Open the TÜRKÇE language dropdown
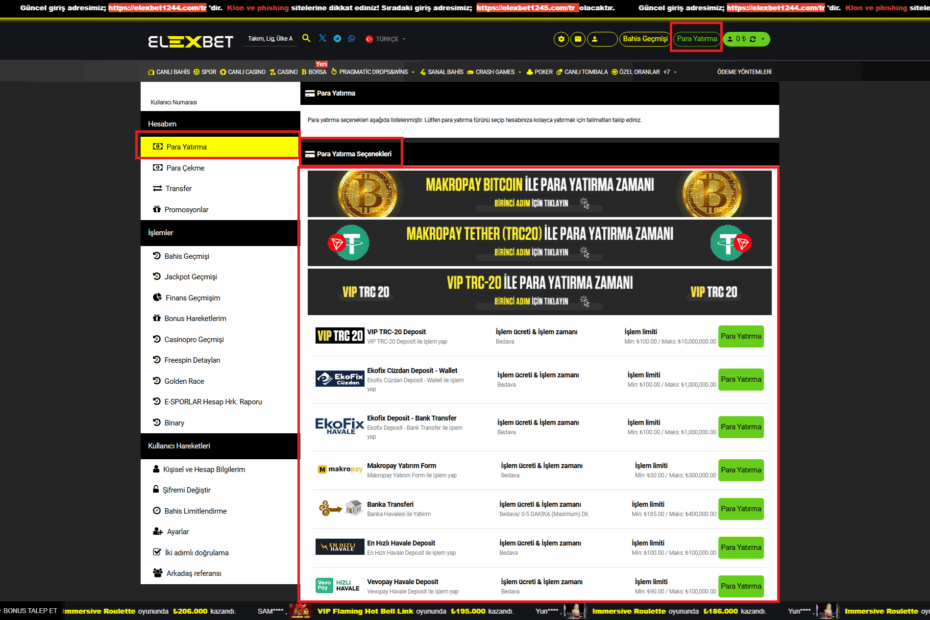Screen dimensions: 930x620 [389, 39]
